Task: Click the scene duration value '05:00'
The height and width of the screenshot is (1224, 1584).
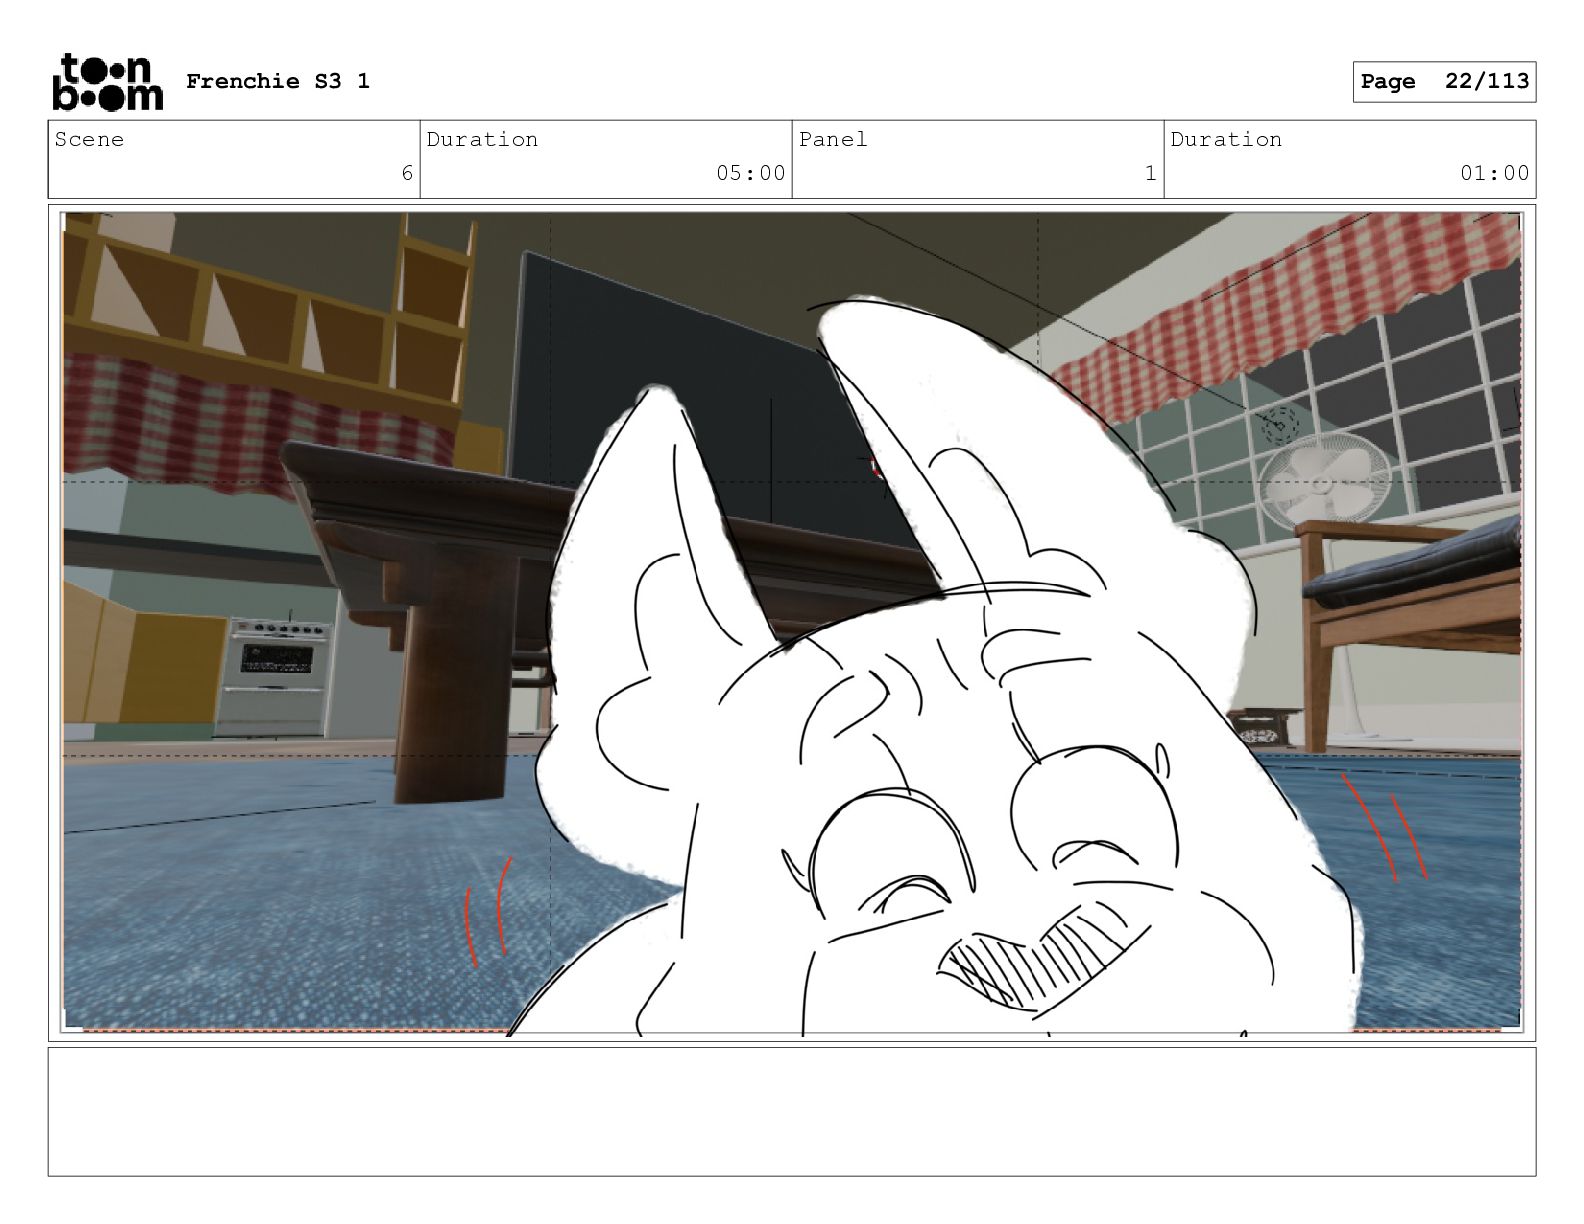Action: [751, 174]
